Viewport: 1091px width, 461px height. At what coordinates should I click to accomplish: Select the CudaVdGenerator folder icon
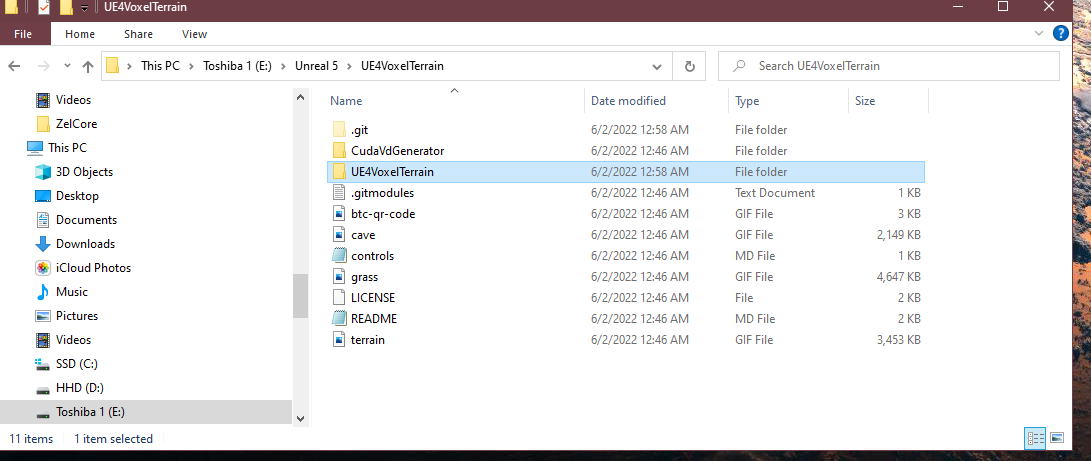(339, 150)
